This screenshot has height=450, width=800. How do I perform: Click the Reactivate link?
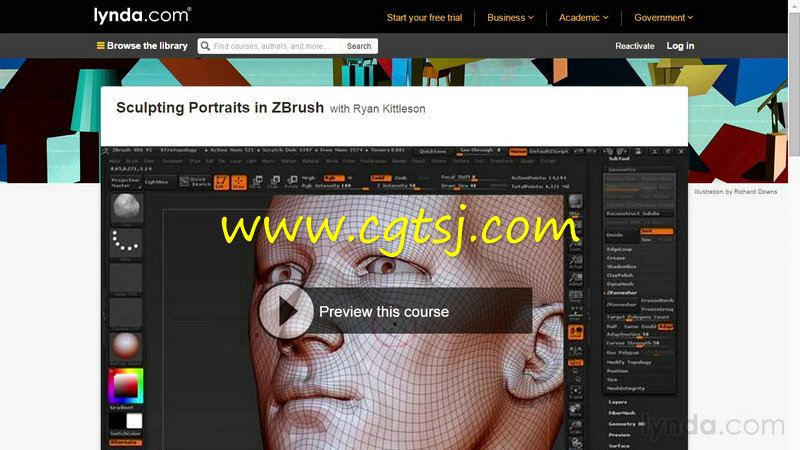(635, 46)
